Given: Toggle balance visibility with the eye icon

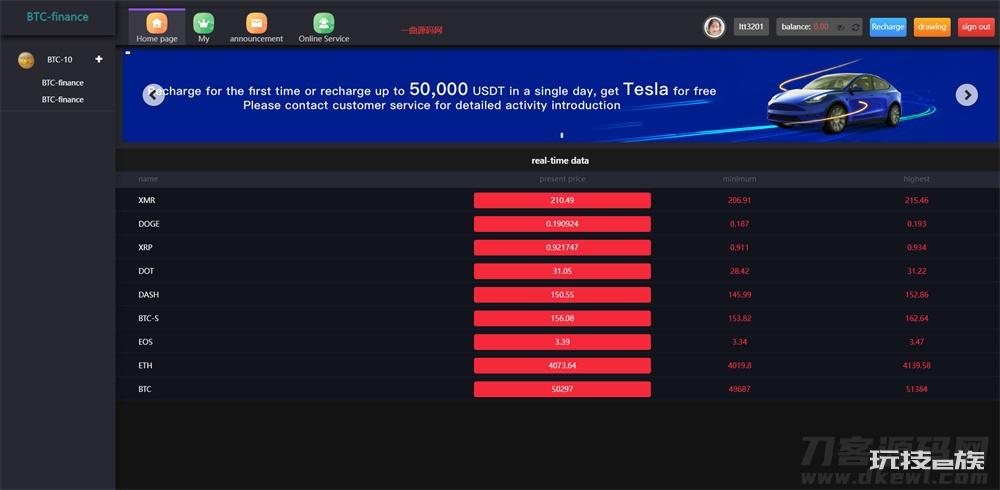Looking at the screenshot, I should tap(841, 27).
